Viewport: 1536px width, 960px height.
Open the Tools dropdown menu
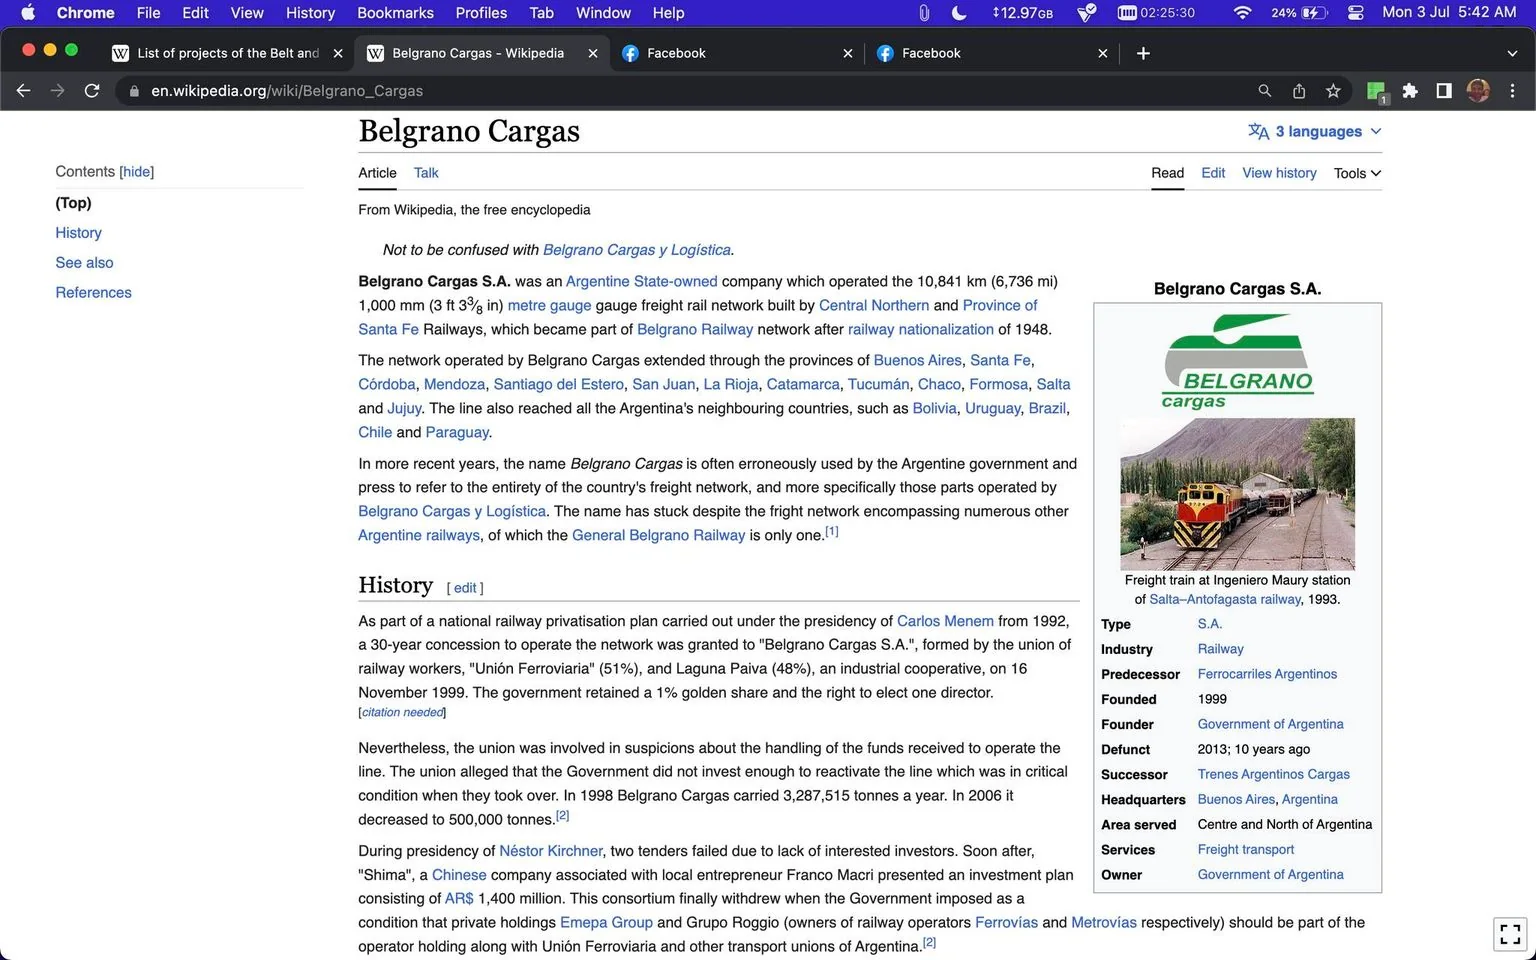[1357, 173]
